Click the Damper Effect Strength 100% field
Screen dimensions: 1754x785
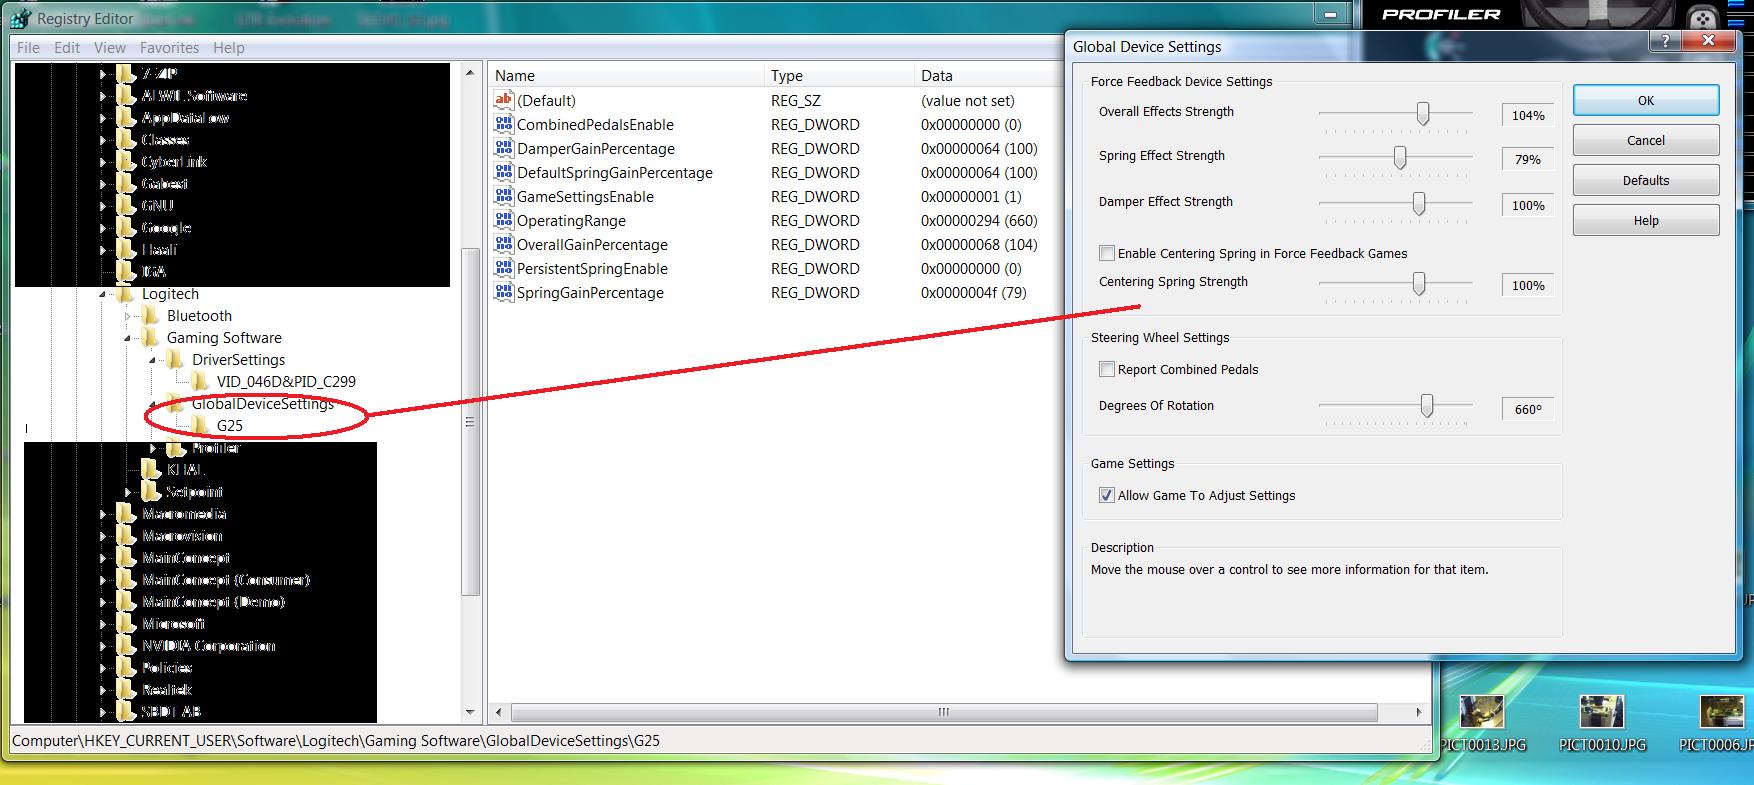click(x=1528, y=205)
